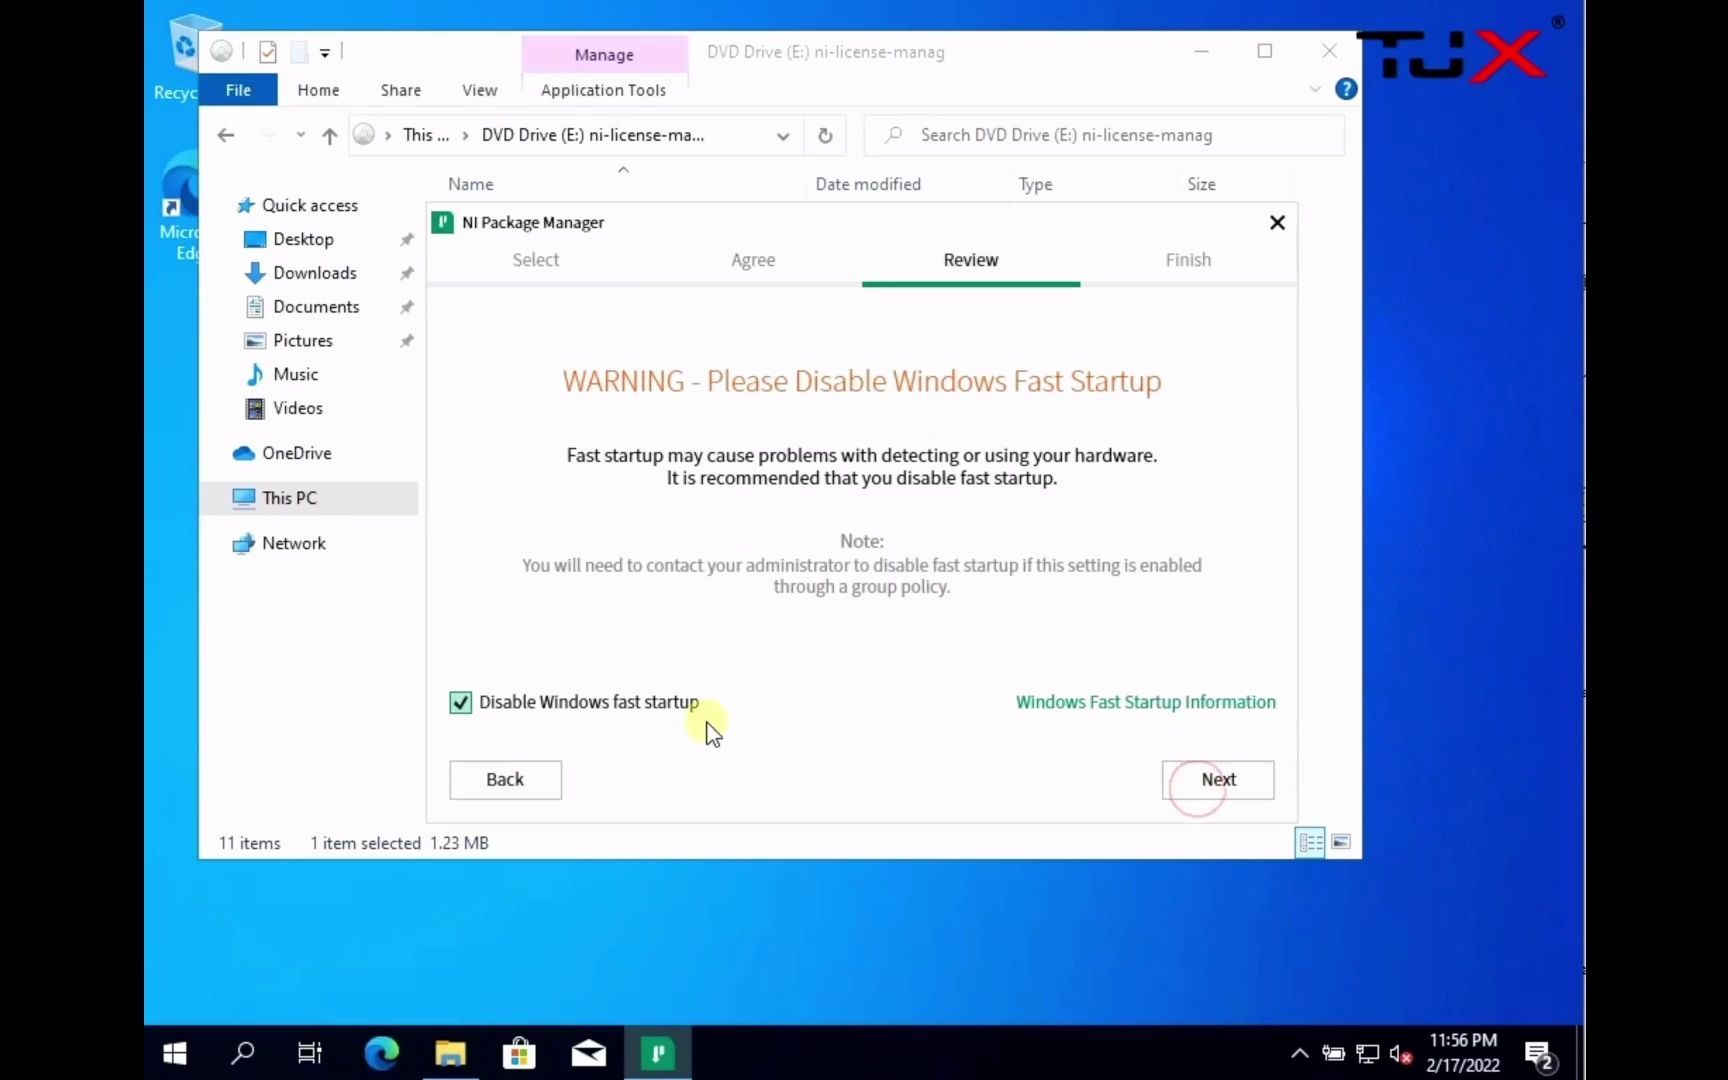This screenshot has width=1728, height=1080.
Task: Select Network in navigation pane
Action: click(x=293, y=543)
